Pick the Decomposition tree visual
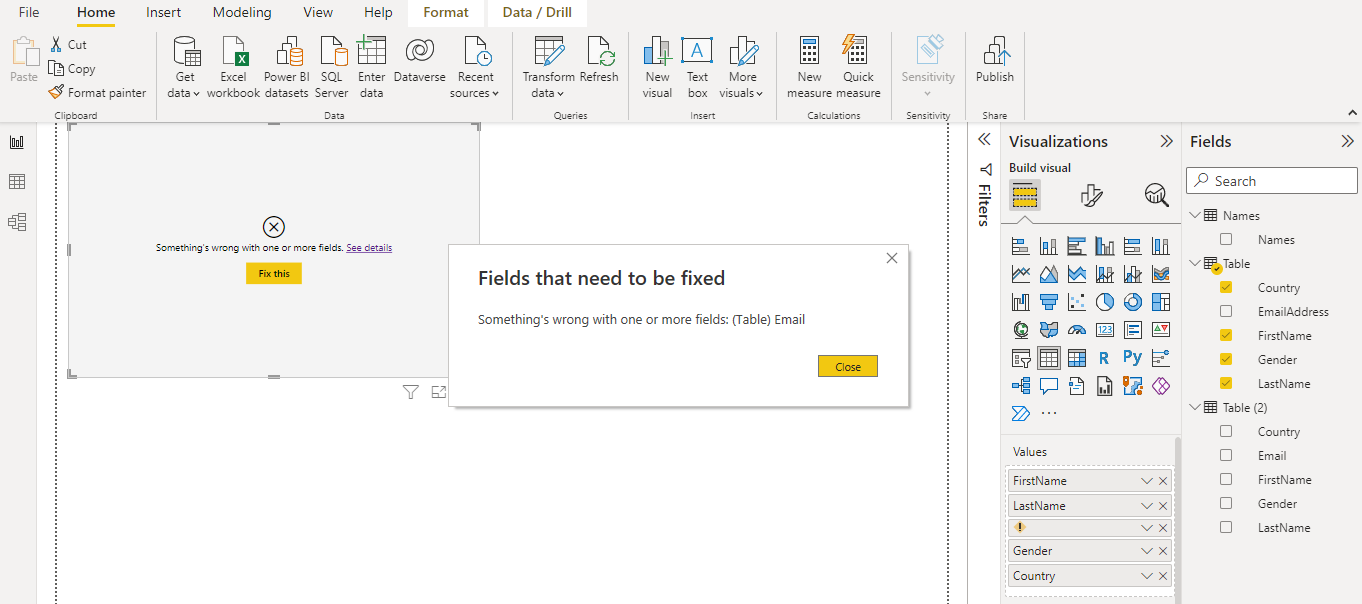The height and width of the screenshot is (604, 1362). click(x=1021, y=386)
